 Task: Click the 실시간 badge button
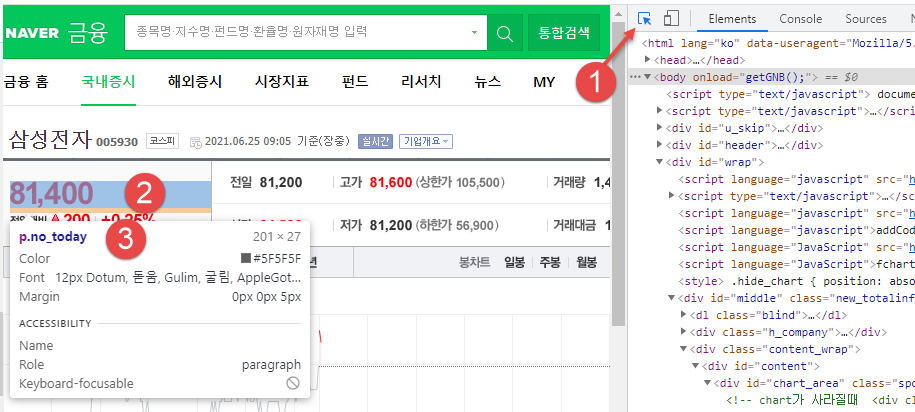(x=376, y=141)
